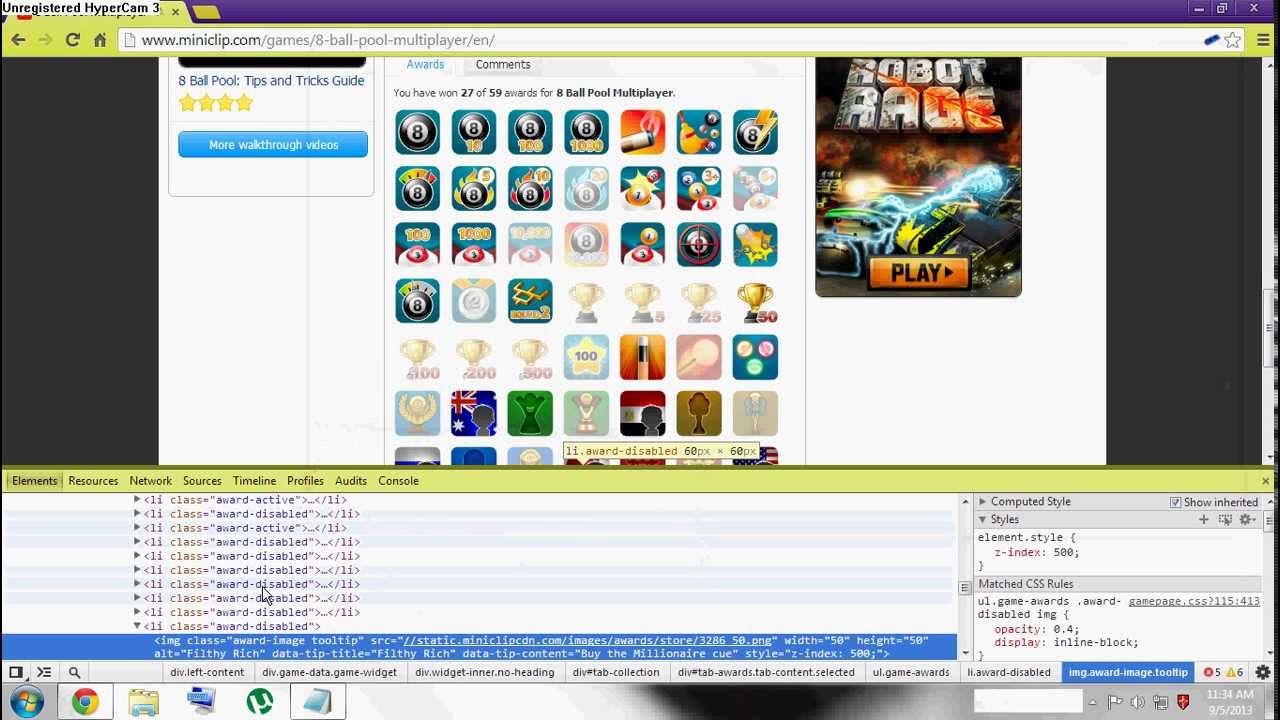1280x720 pixels.
Task: Expand the Computed Style section
Action: pyautogui.click(x=983, y=502)
